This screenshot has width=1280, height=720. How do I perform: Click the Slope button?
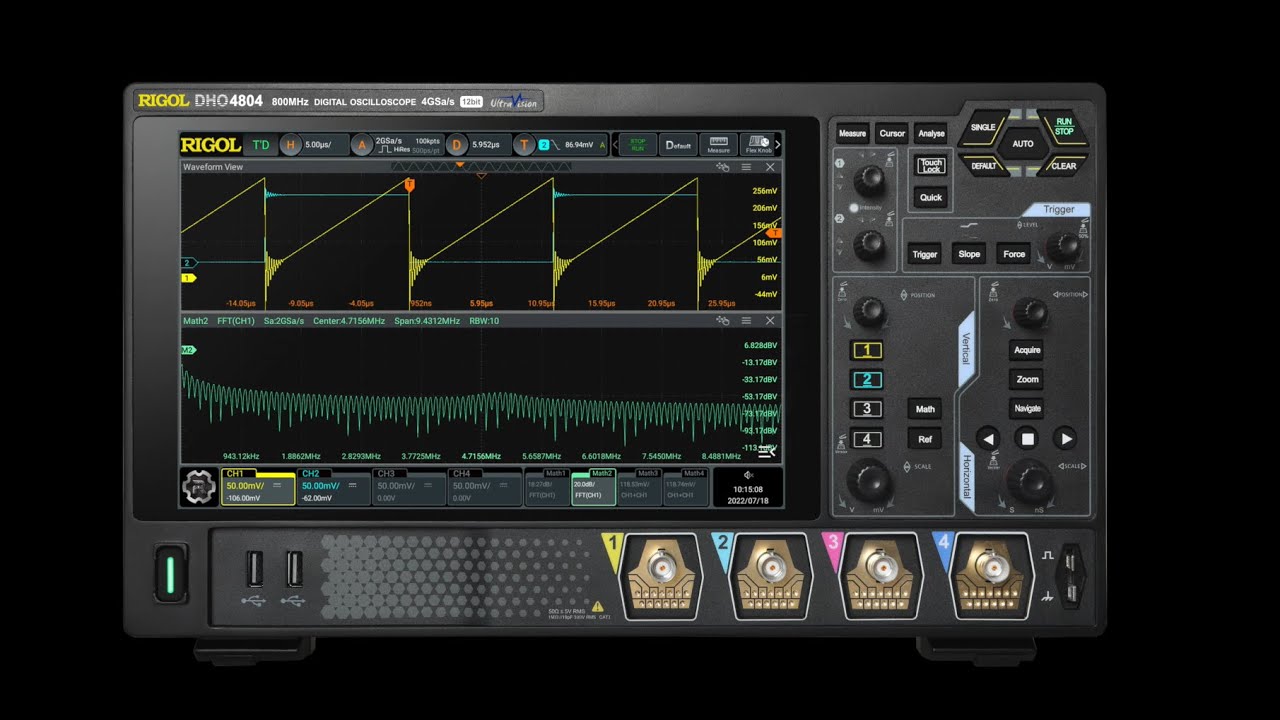point(969,254)
